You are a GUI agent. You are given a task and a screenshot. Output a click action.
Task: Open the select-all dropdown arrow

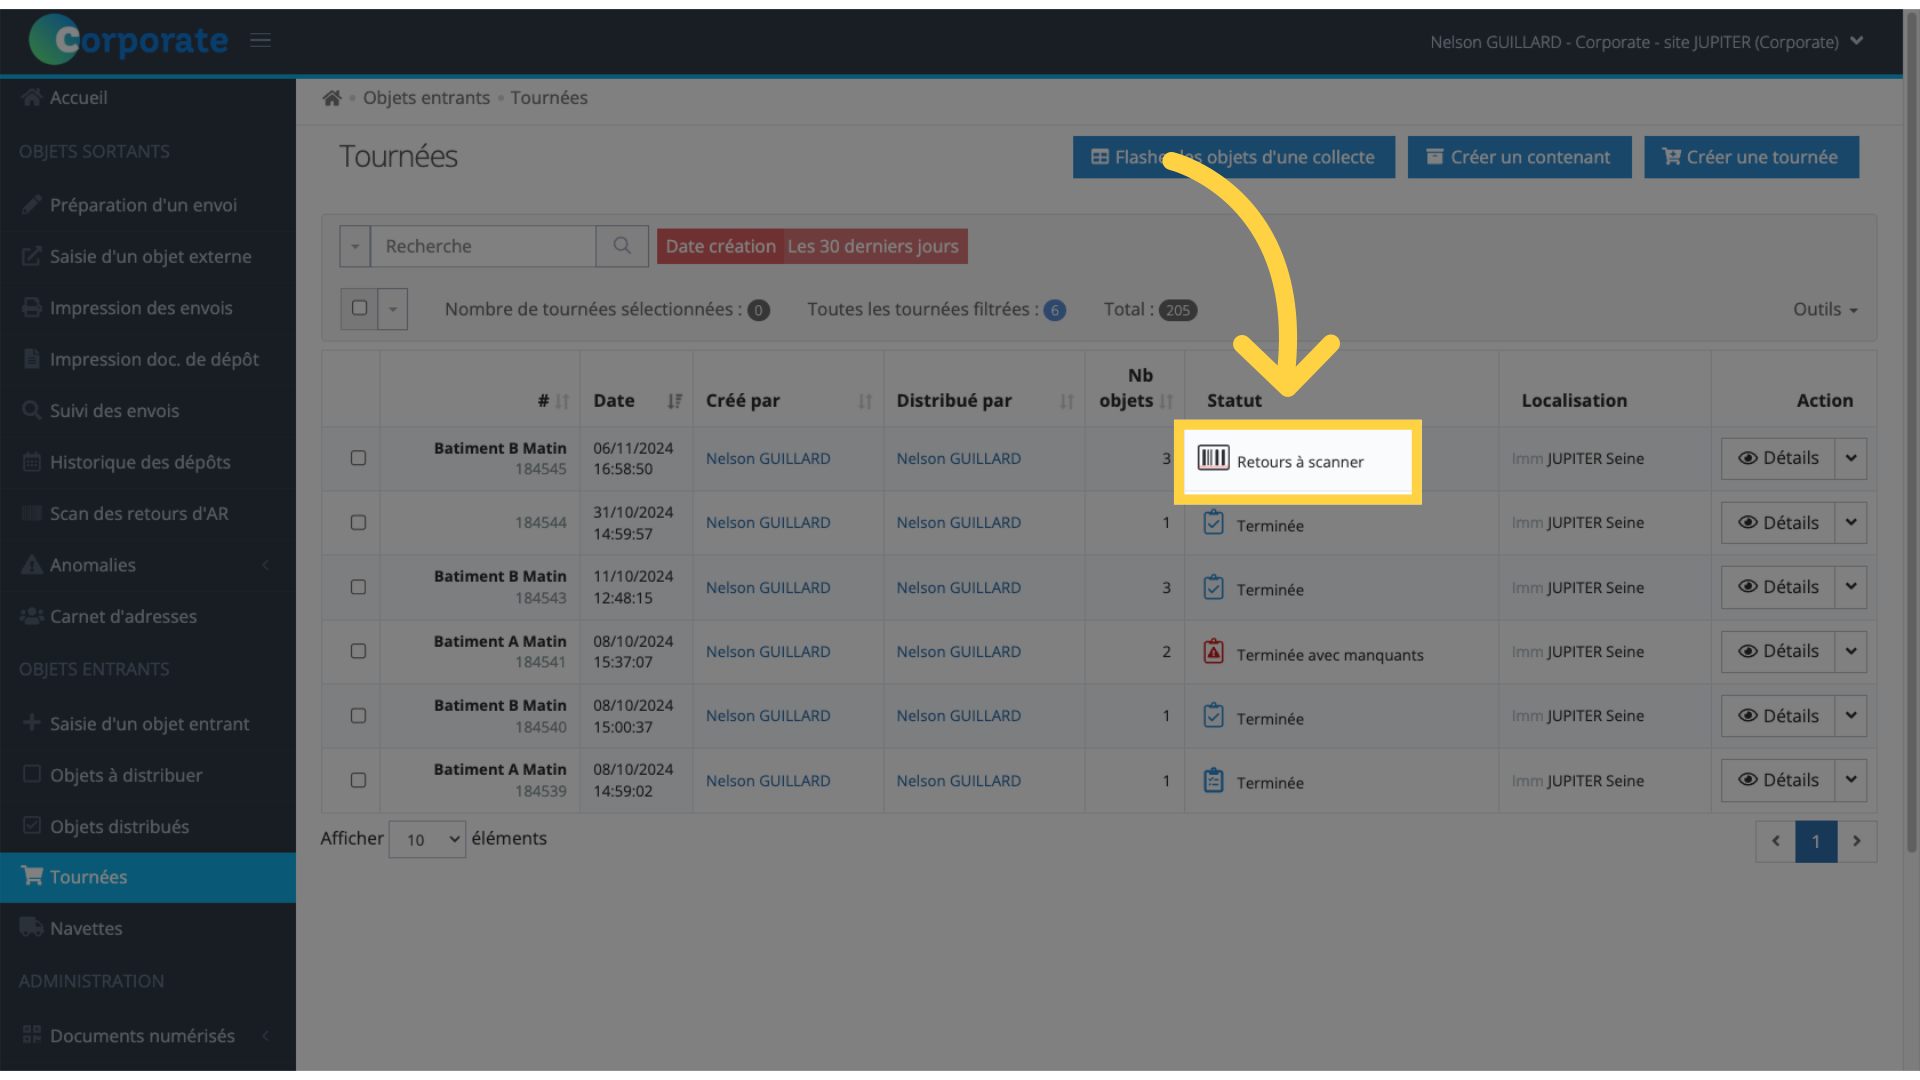[x=393, y=310]
